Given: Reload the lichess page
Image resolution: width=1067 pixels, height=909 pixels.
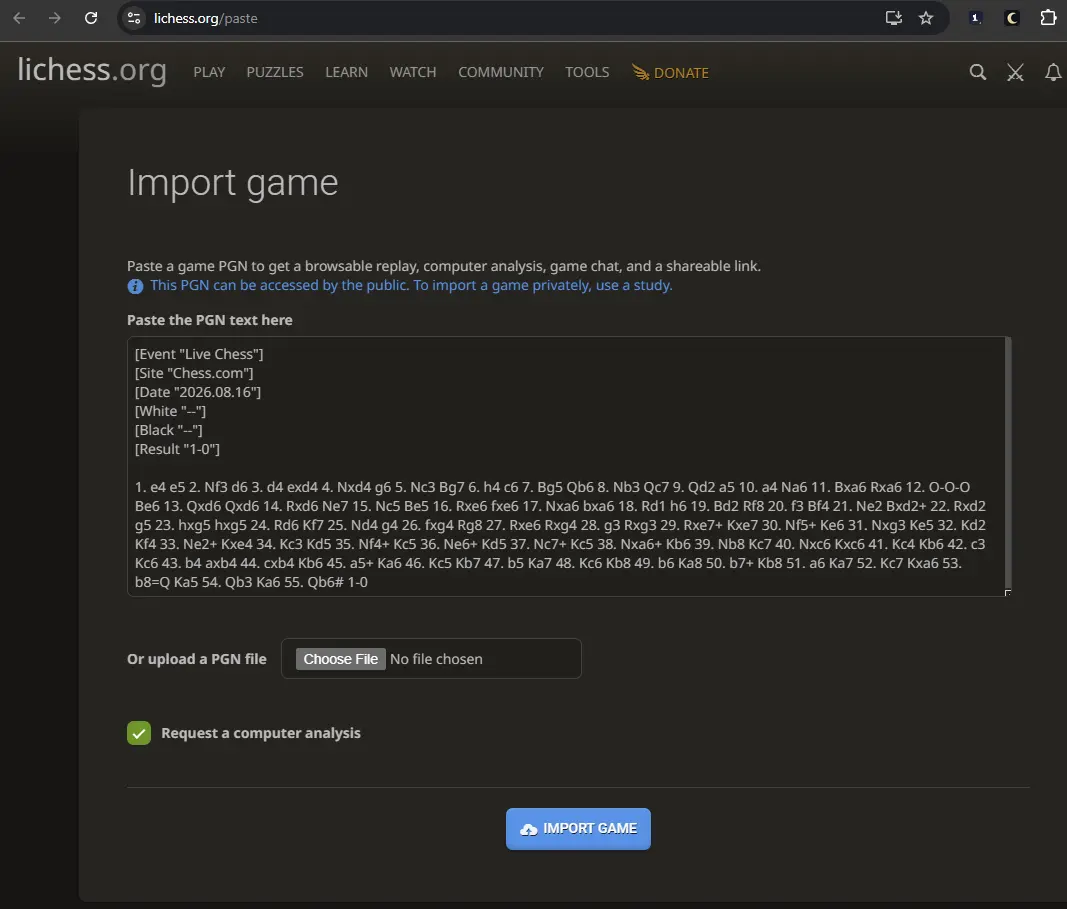Looking at the screenshot, I should [91, 18].
